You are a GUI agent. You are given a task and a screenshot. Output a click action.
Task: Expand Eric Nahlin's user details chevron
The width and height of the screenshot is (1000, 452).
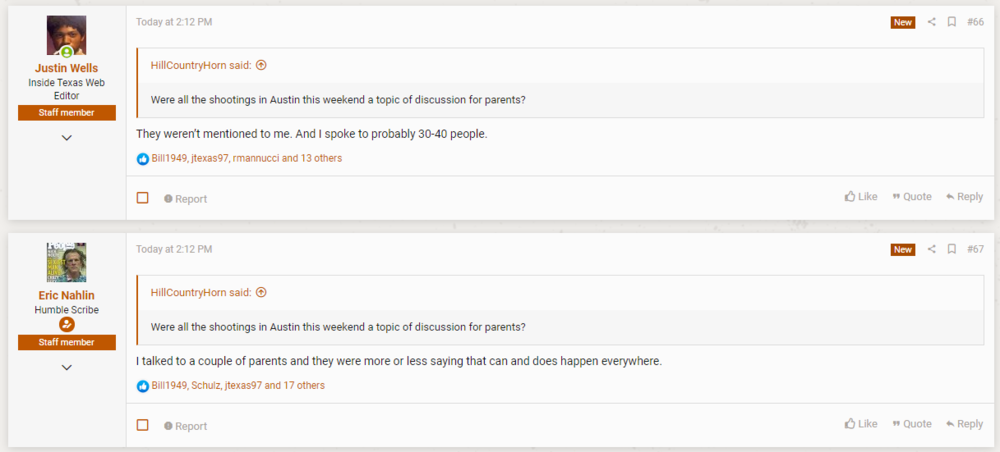67,367
